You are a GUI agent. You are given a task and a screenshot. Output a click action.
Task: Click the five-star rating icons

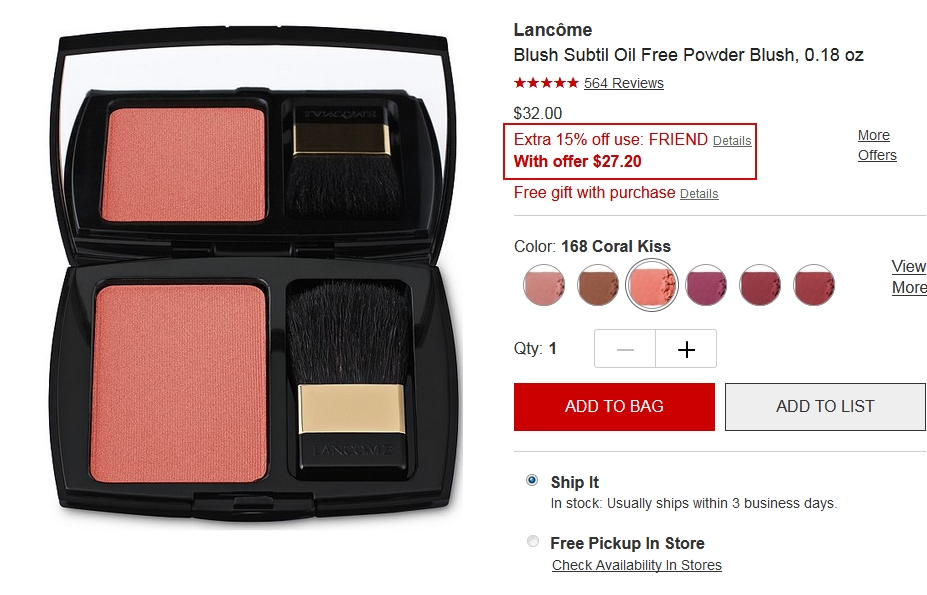pyautogui.click(x=546, y=83)
